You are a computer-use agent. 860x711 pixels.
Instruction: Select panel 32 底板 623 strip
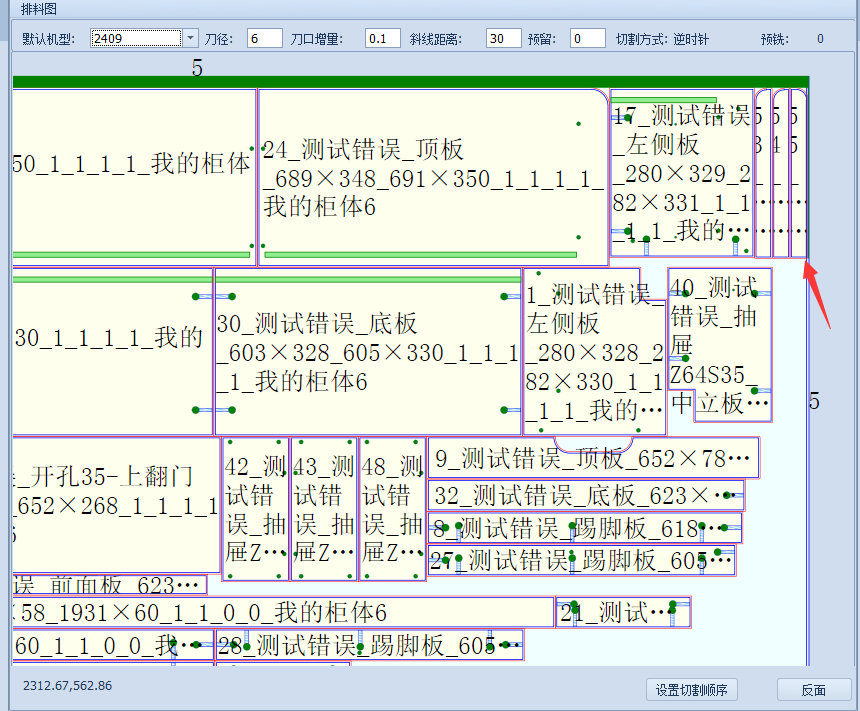pyautogui.click(x=585, y=495)
